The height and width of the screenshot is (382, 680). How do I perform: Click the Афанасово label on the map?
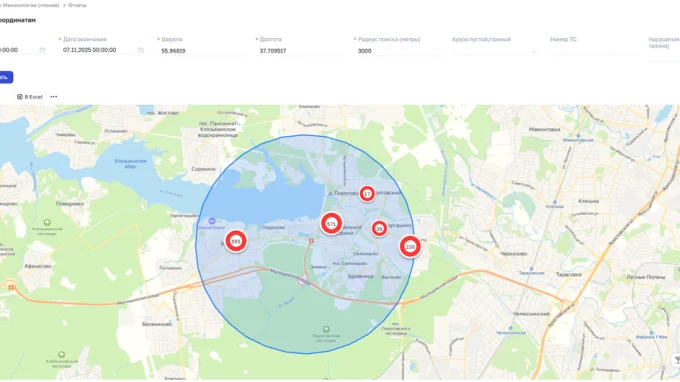[38, 266]
